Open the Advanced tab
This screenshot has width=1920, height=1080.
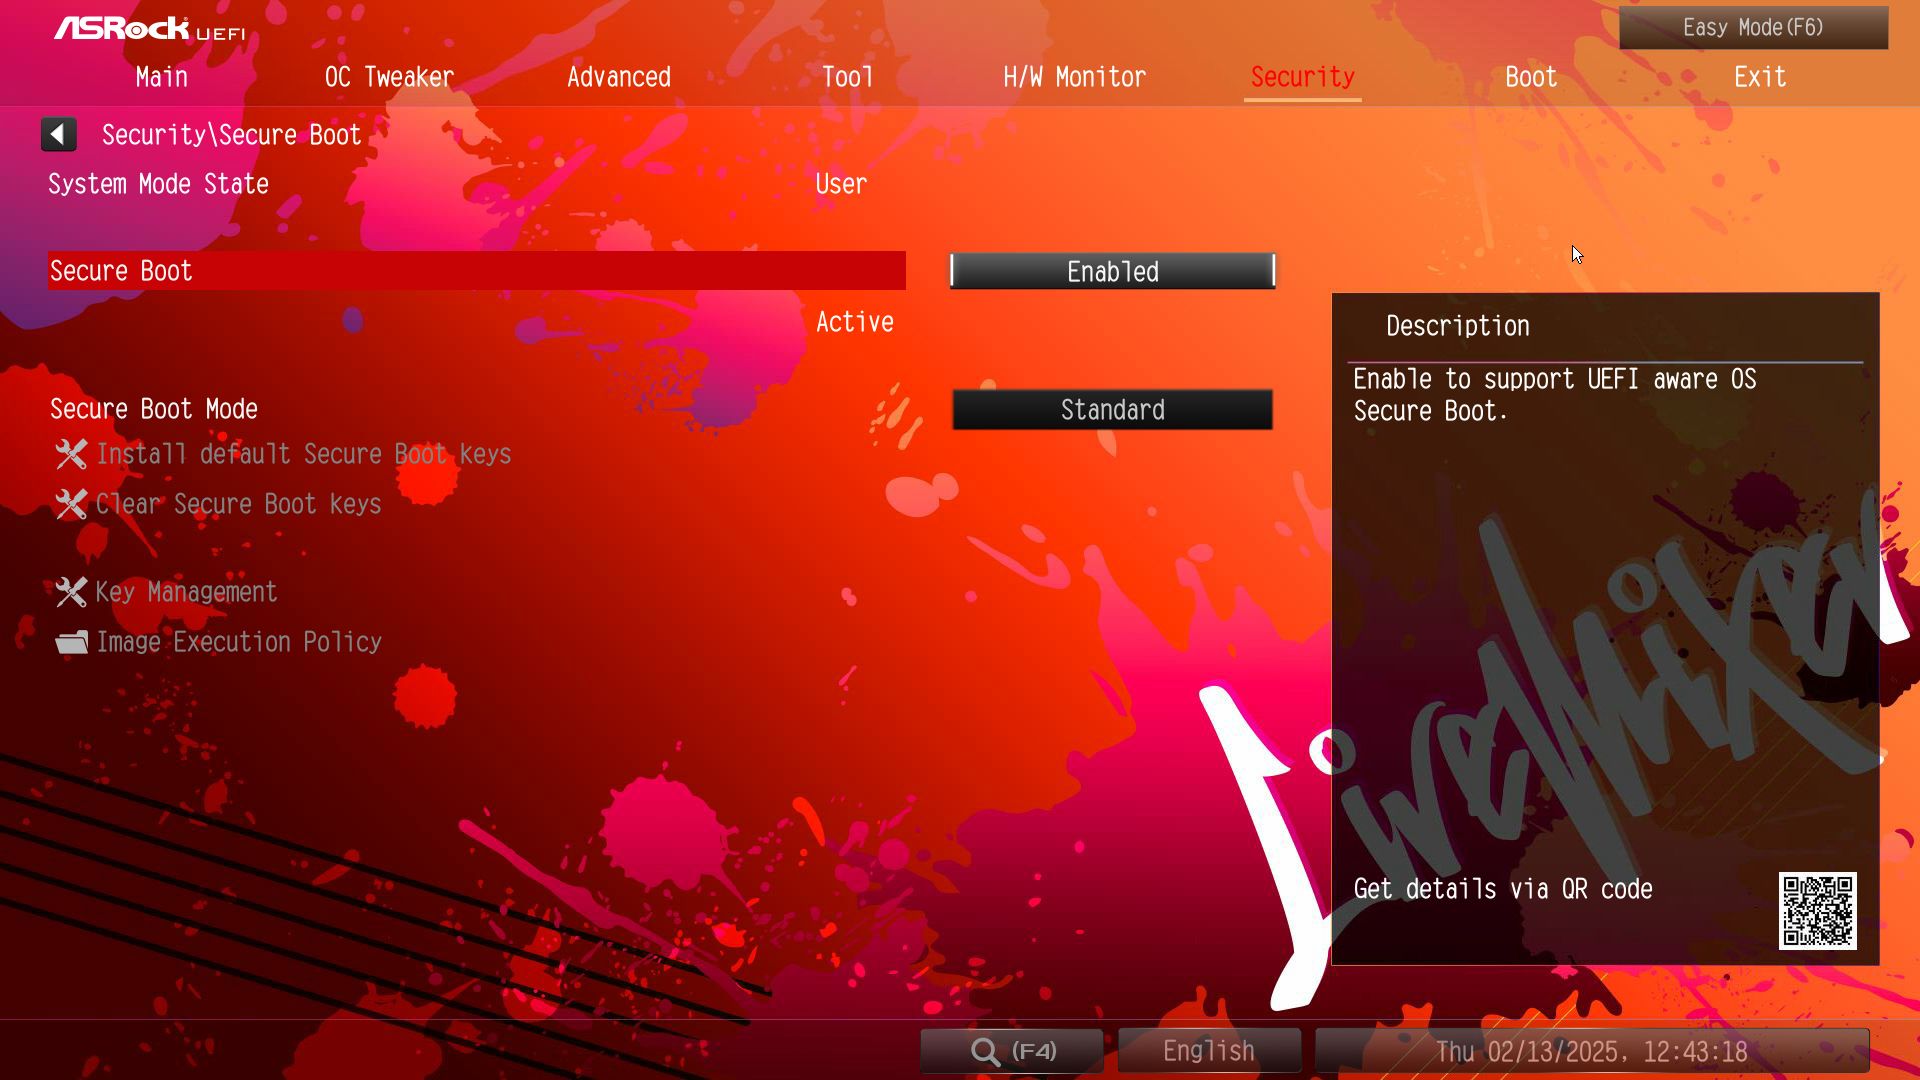(619, 77)
